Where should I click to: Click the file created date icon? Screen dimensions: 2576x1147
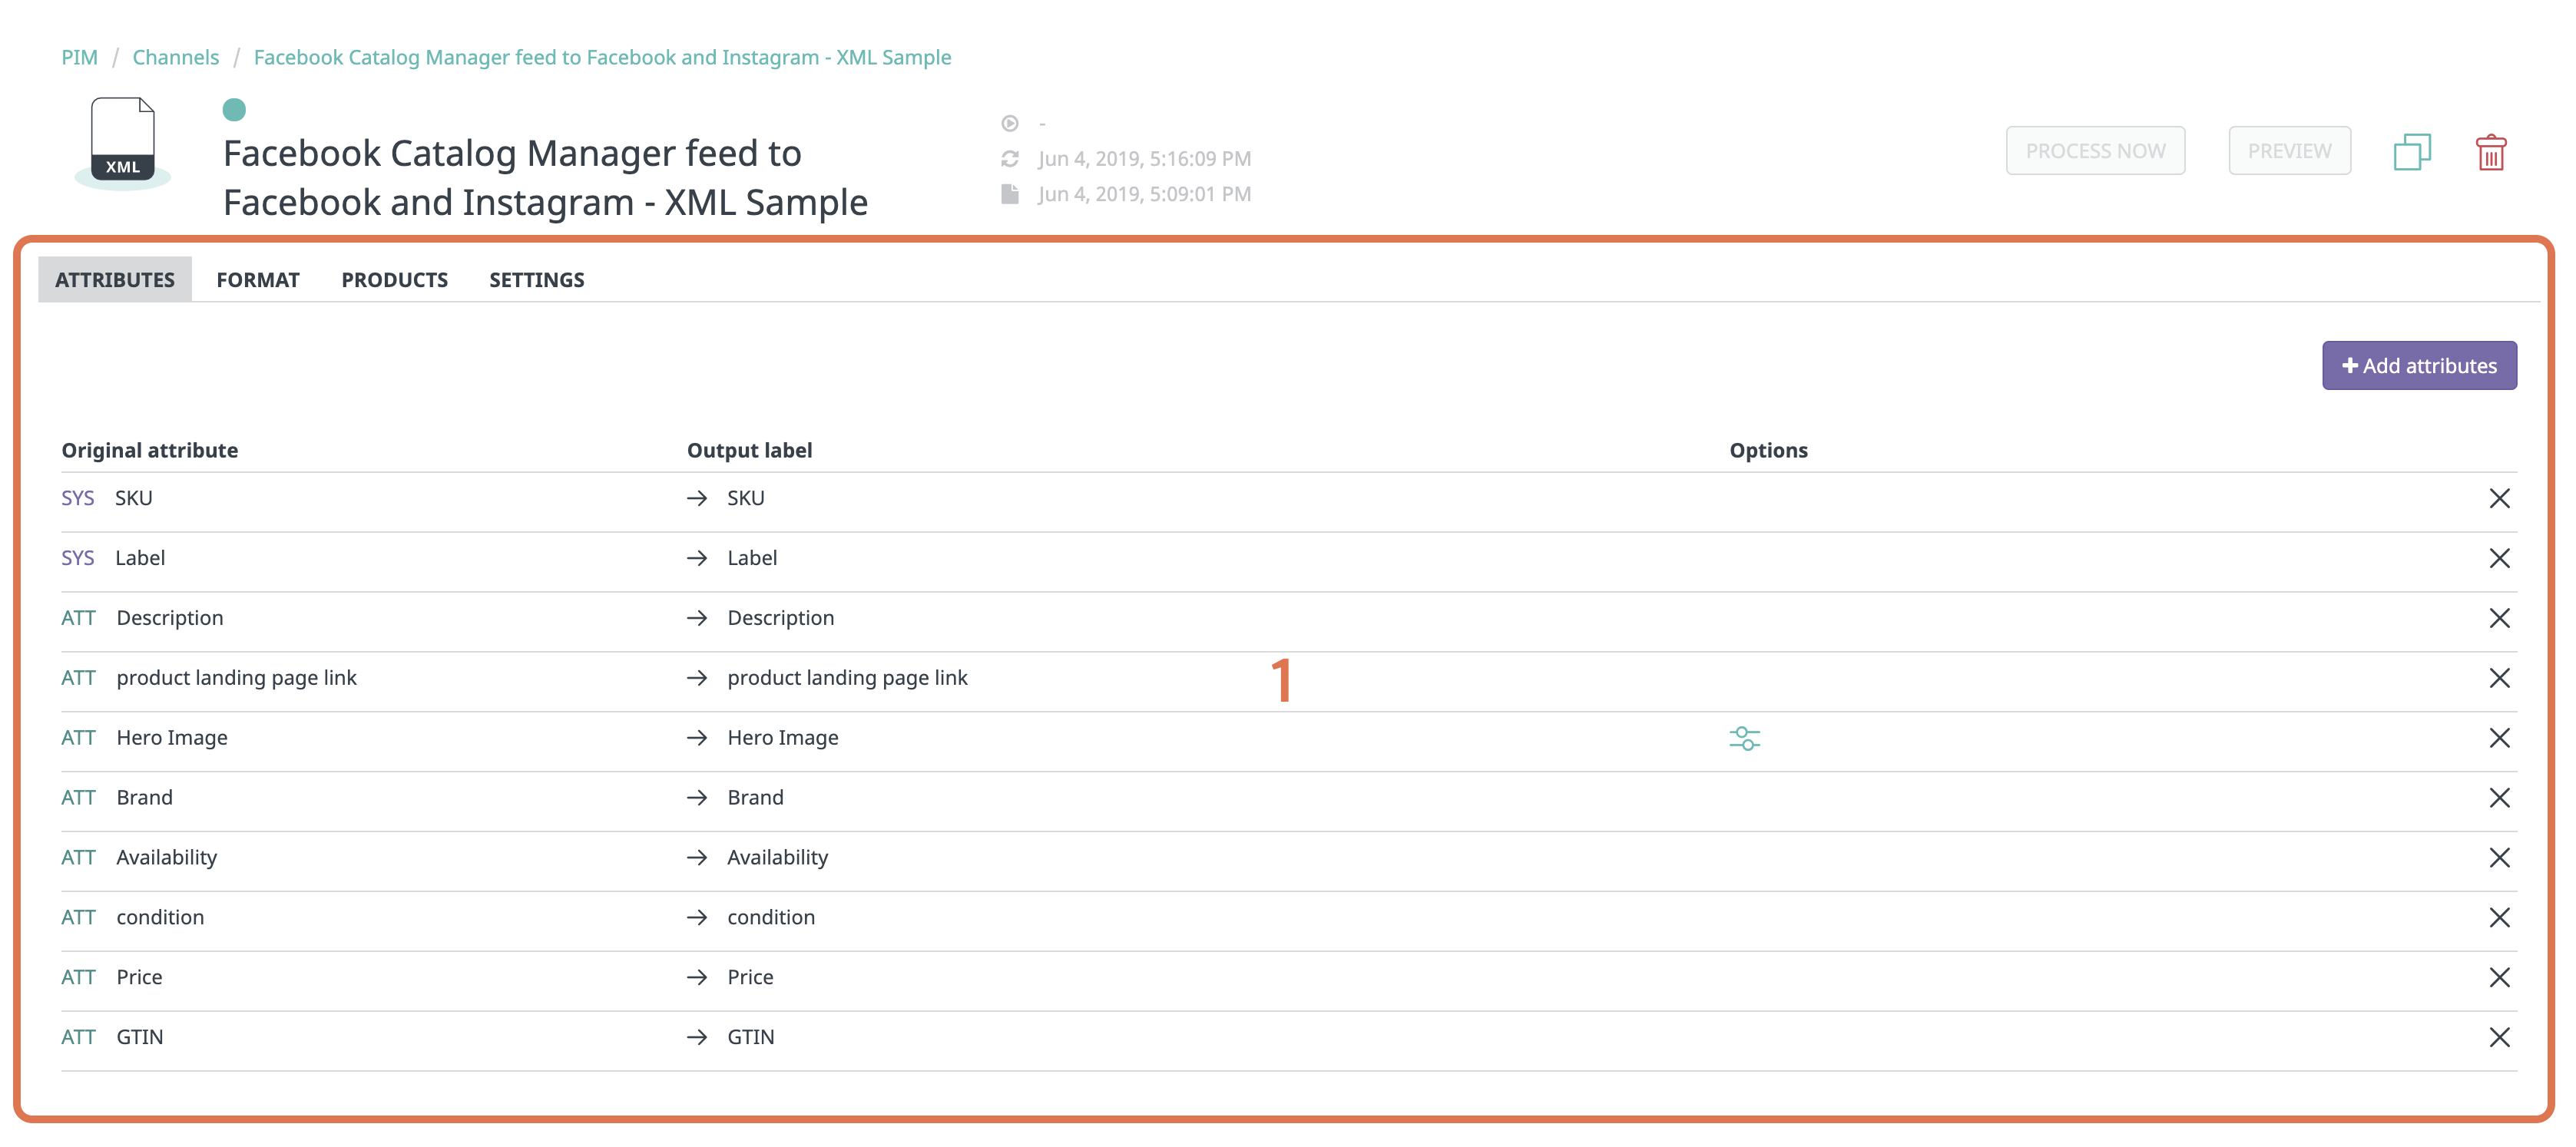(1010, 193)
